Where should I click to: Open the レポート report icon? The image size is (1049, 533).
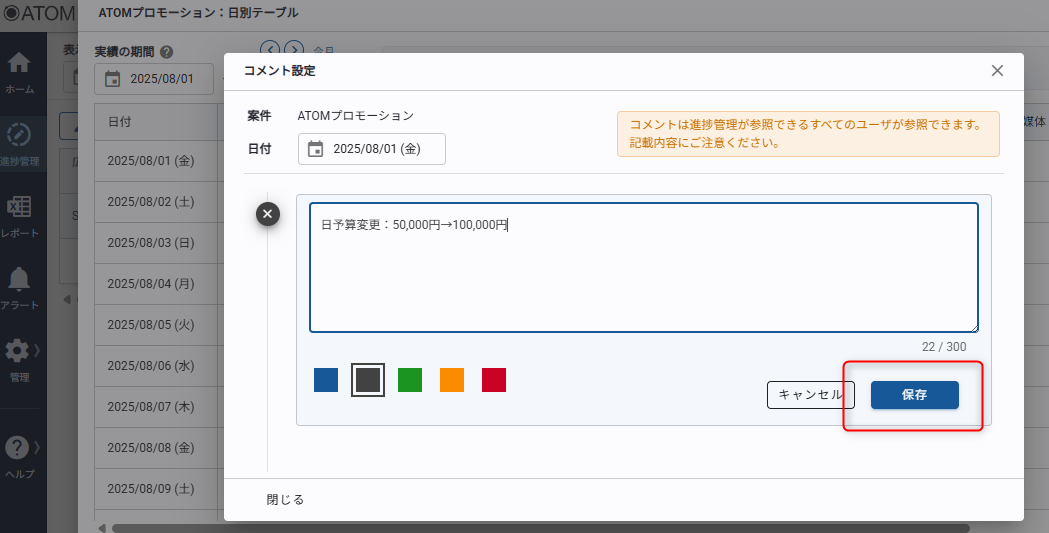click(x=19, y=207)
